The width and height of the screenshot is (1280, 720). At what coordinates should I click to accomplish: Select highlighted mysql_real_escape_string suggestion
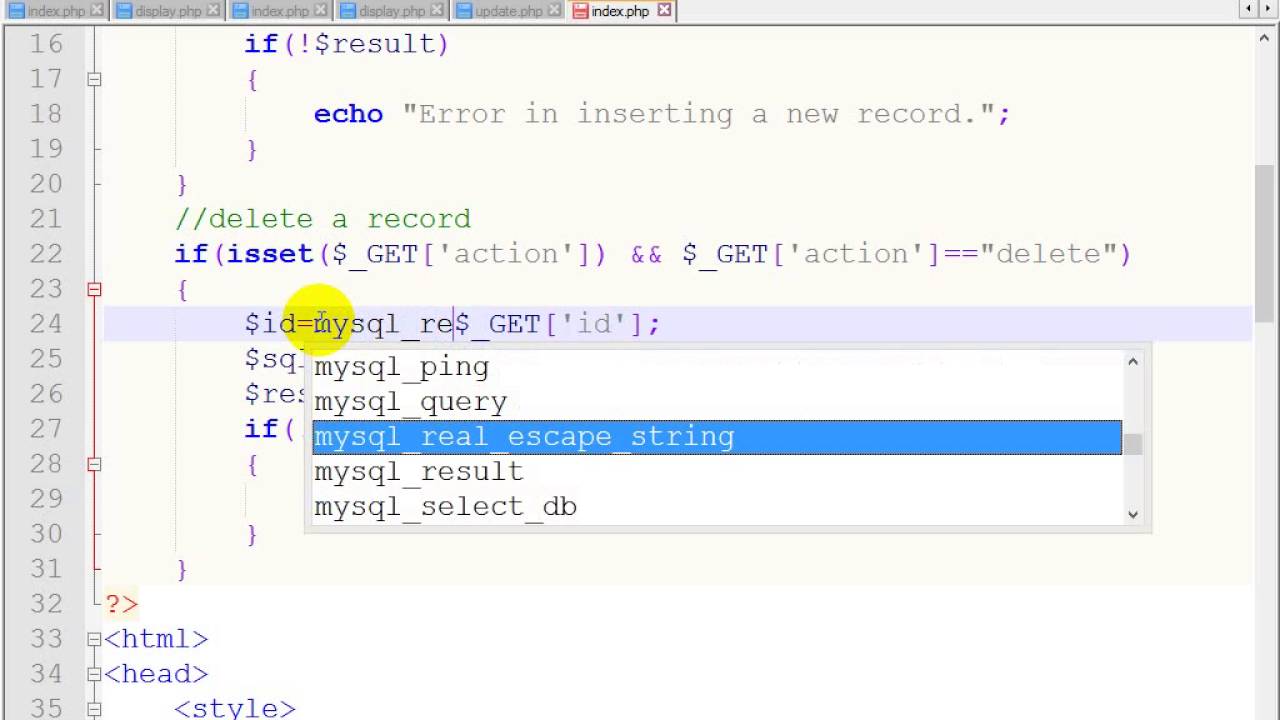point(717,437)
